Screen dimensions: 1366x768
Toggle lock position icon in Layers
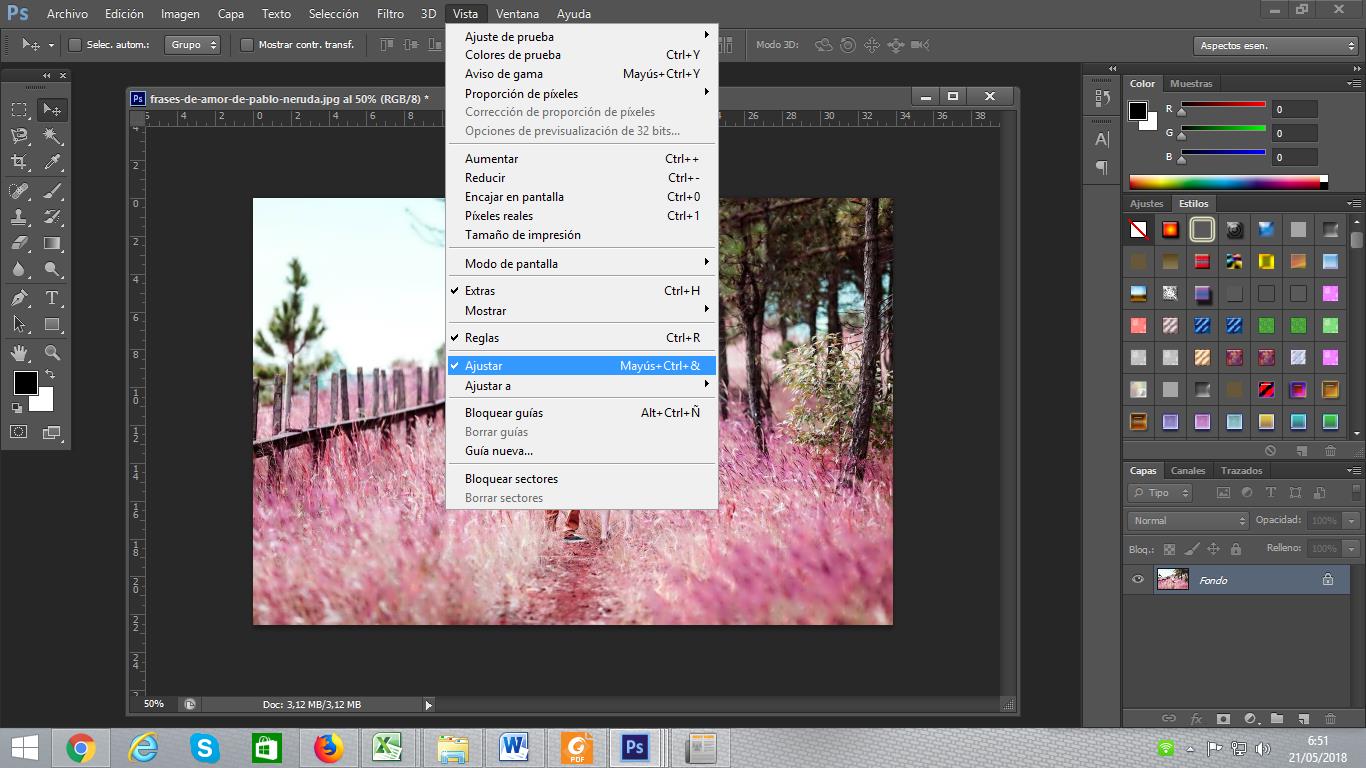(1213, 549)
